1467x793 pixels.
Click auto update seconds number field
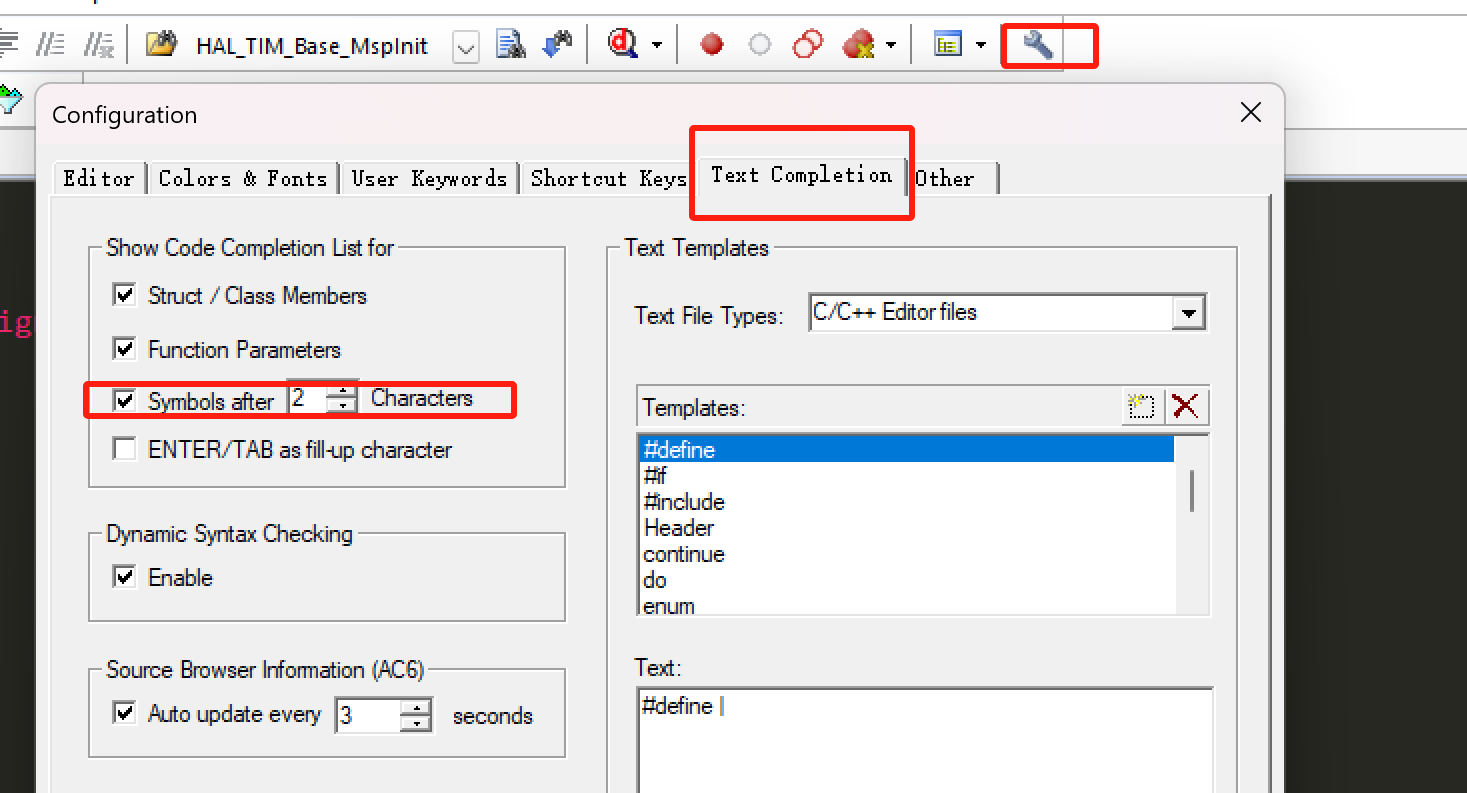pos(368,716)
